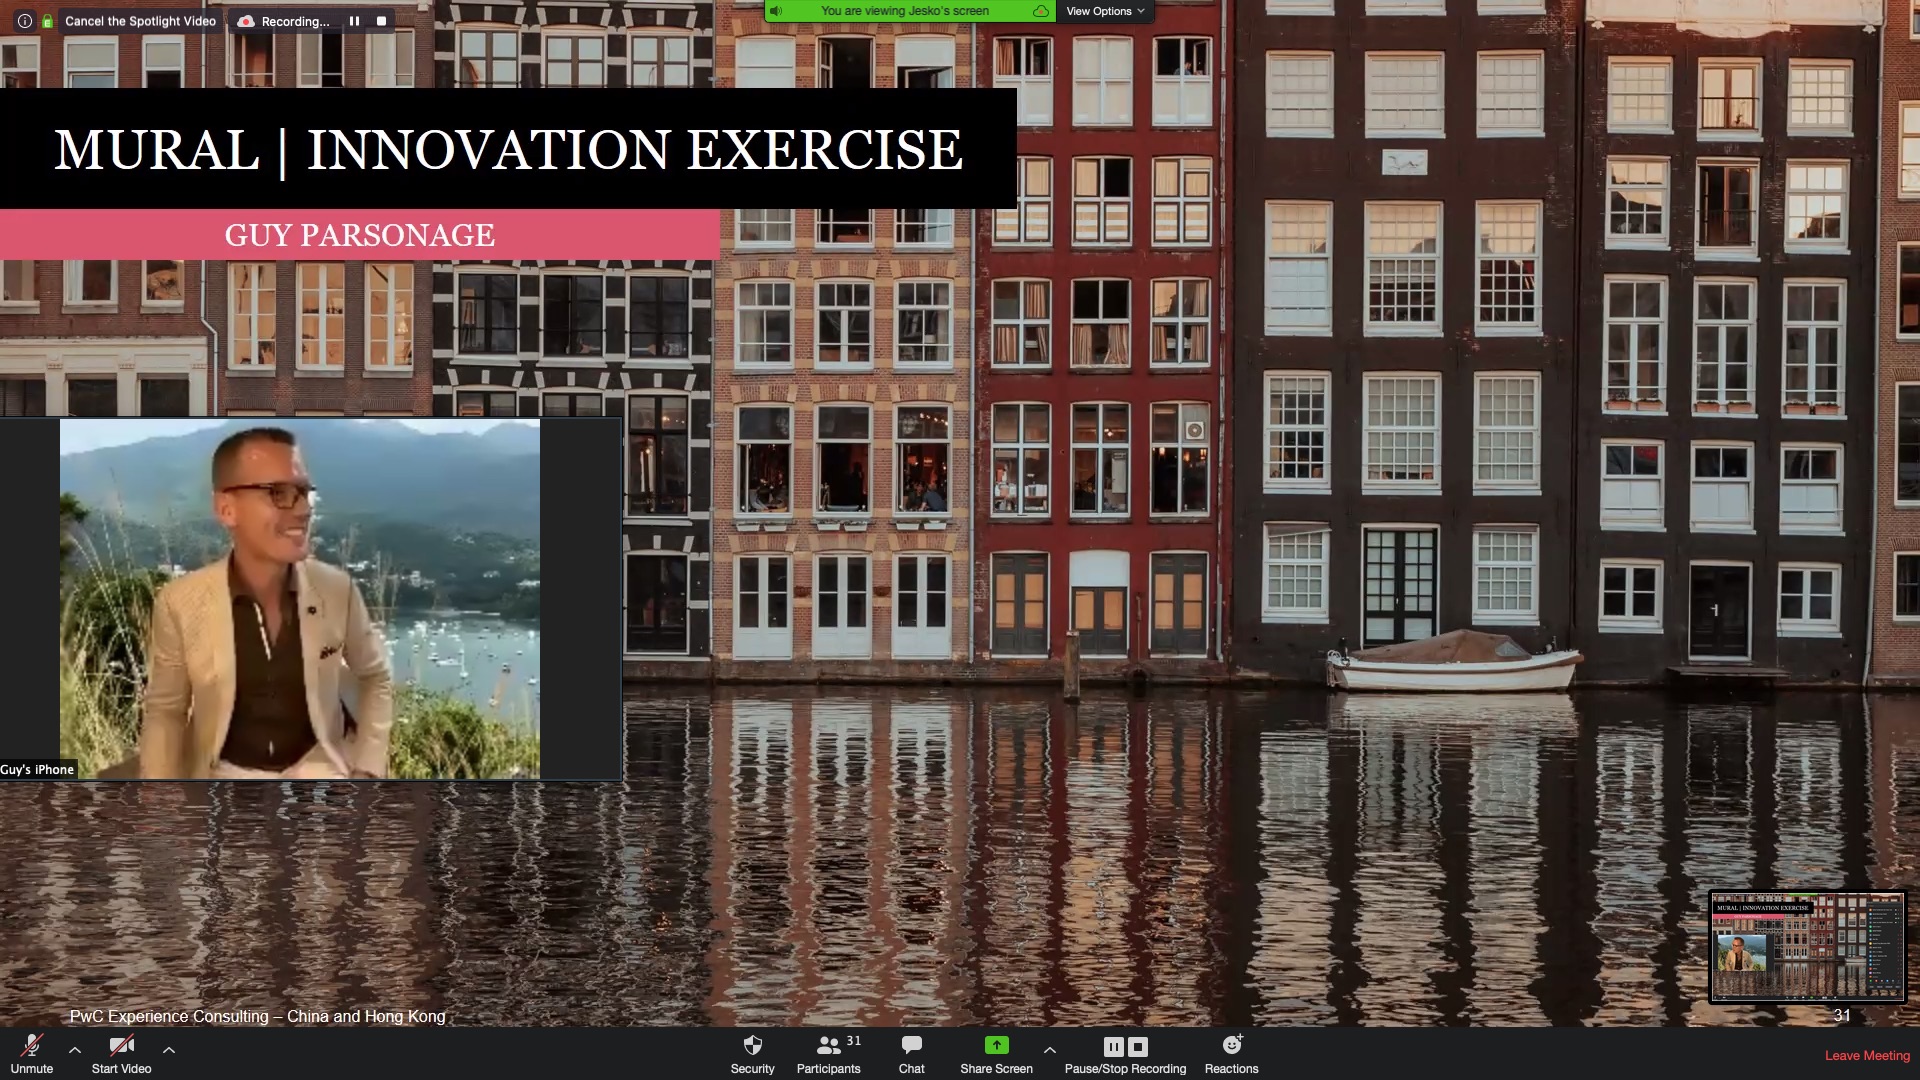Open the View Options dropdown
Viewport: 1920px width, 1080px height.
(1104, 11)
